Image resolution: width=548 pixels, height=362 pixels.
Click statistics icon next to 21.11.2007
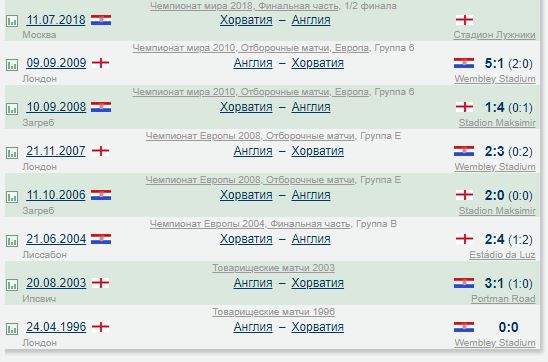(12, 153)
